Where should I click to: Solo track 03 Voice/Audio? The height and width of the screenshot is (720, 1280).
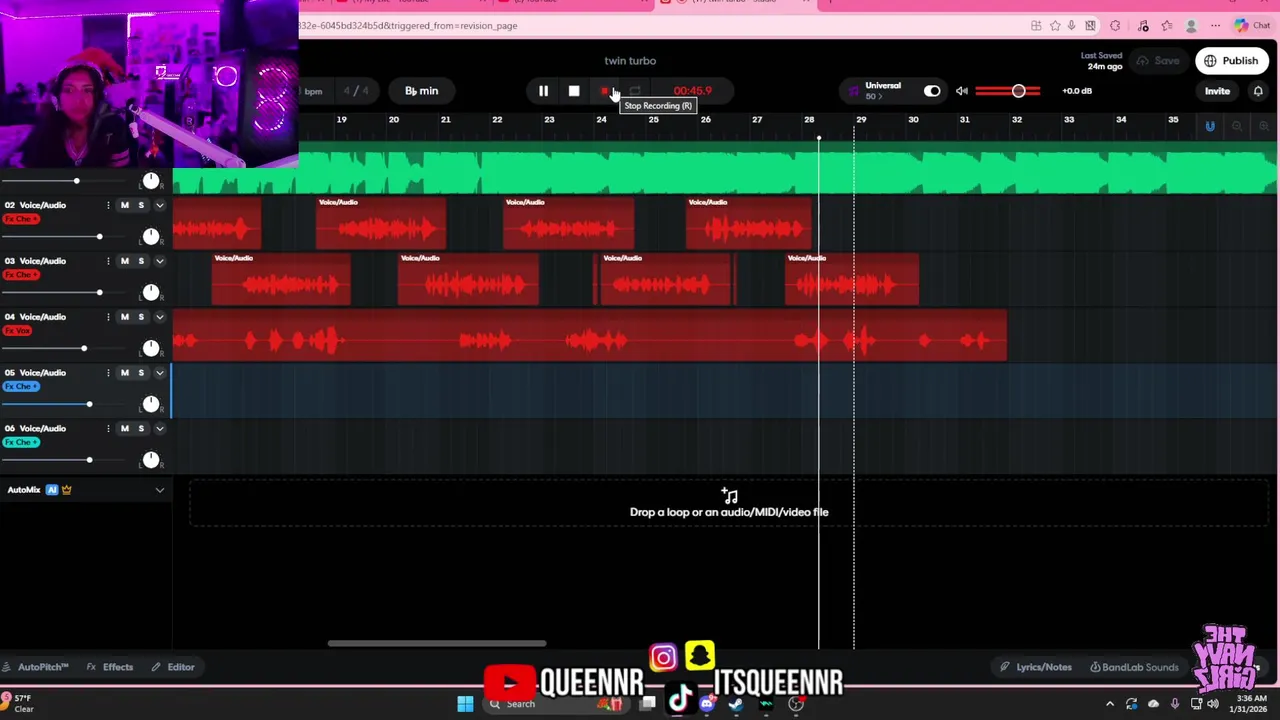tap(141, 261)
